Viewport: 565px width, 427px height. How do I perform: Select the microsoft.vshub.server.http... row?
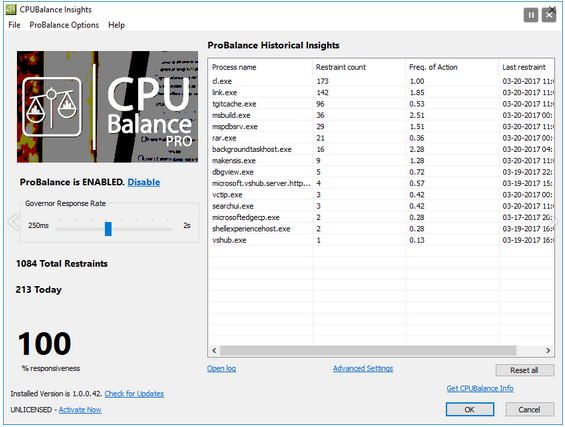point(381,183)
